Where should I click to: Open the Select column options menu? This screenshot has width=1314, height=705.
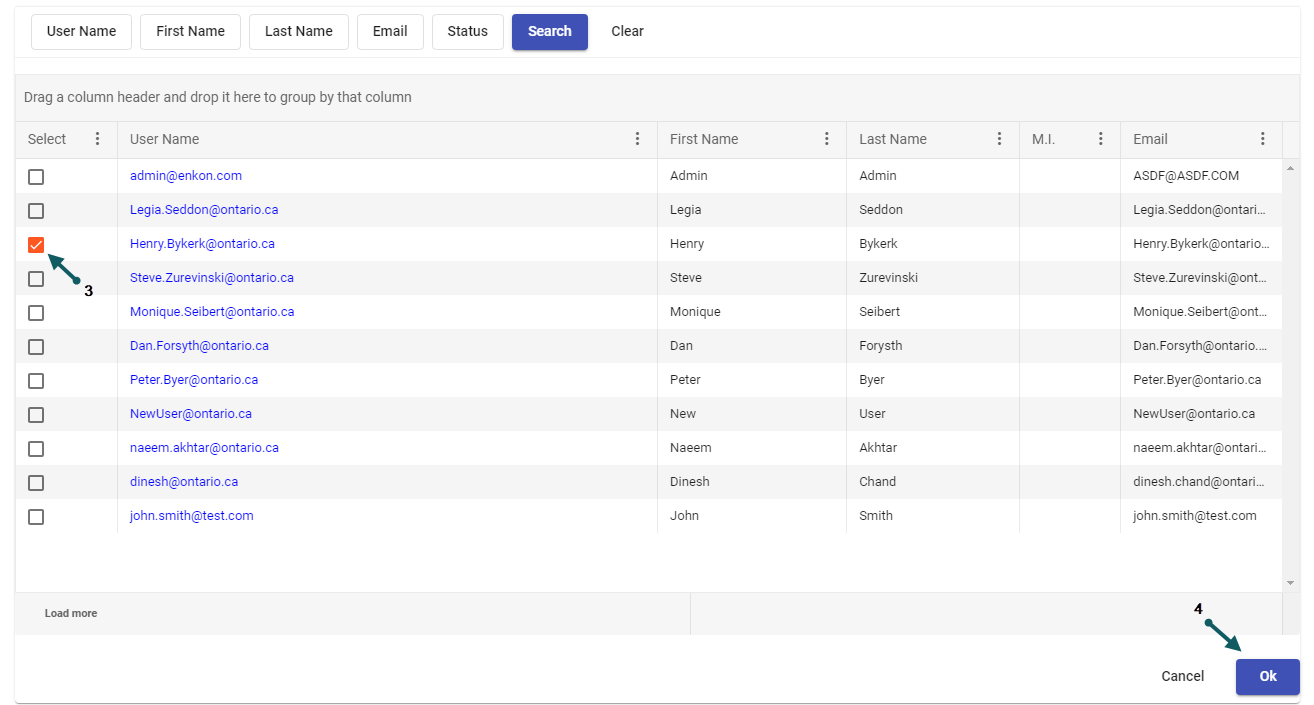(97, 139)
